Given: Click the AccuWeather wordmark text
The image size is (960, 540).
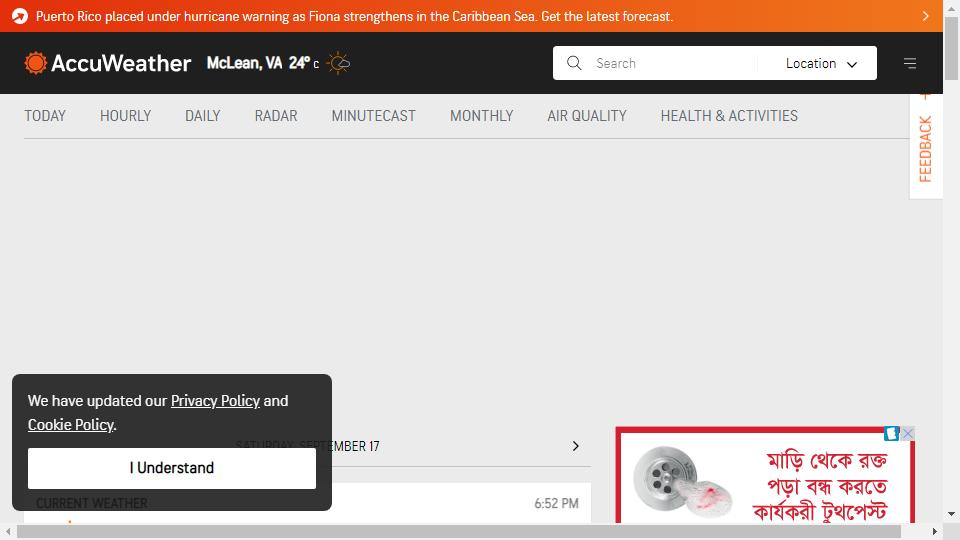Looking at the screenshot, I should coord(121,63).
